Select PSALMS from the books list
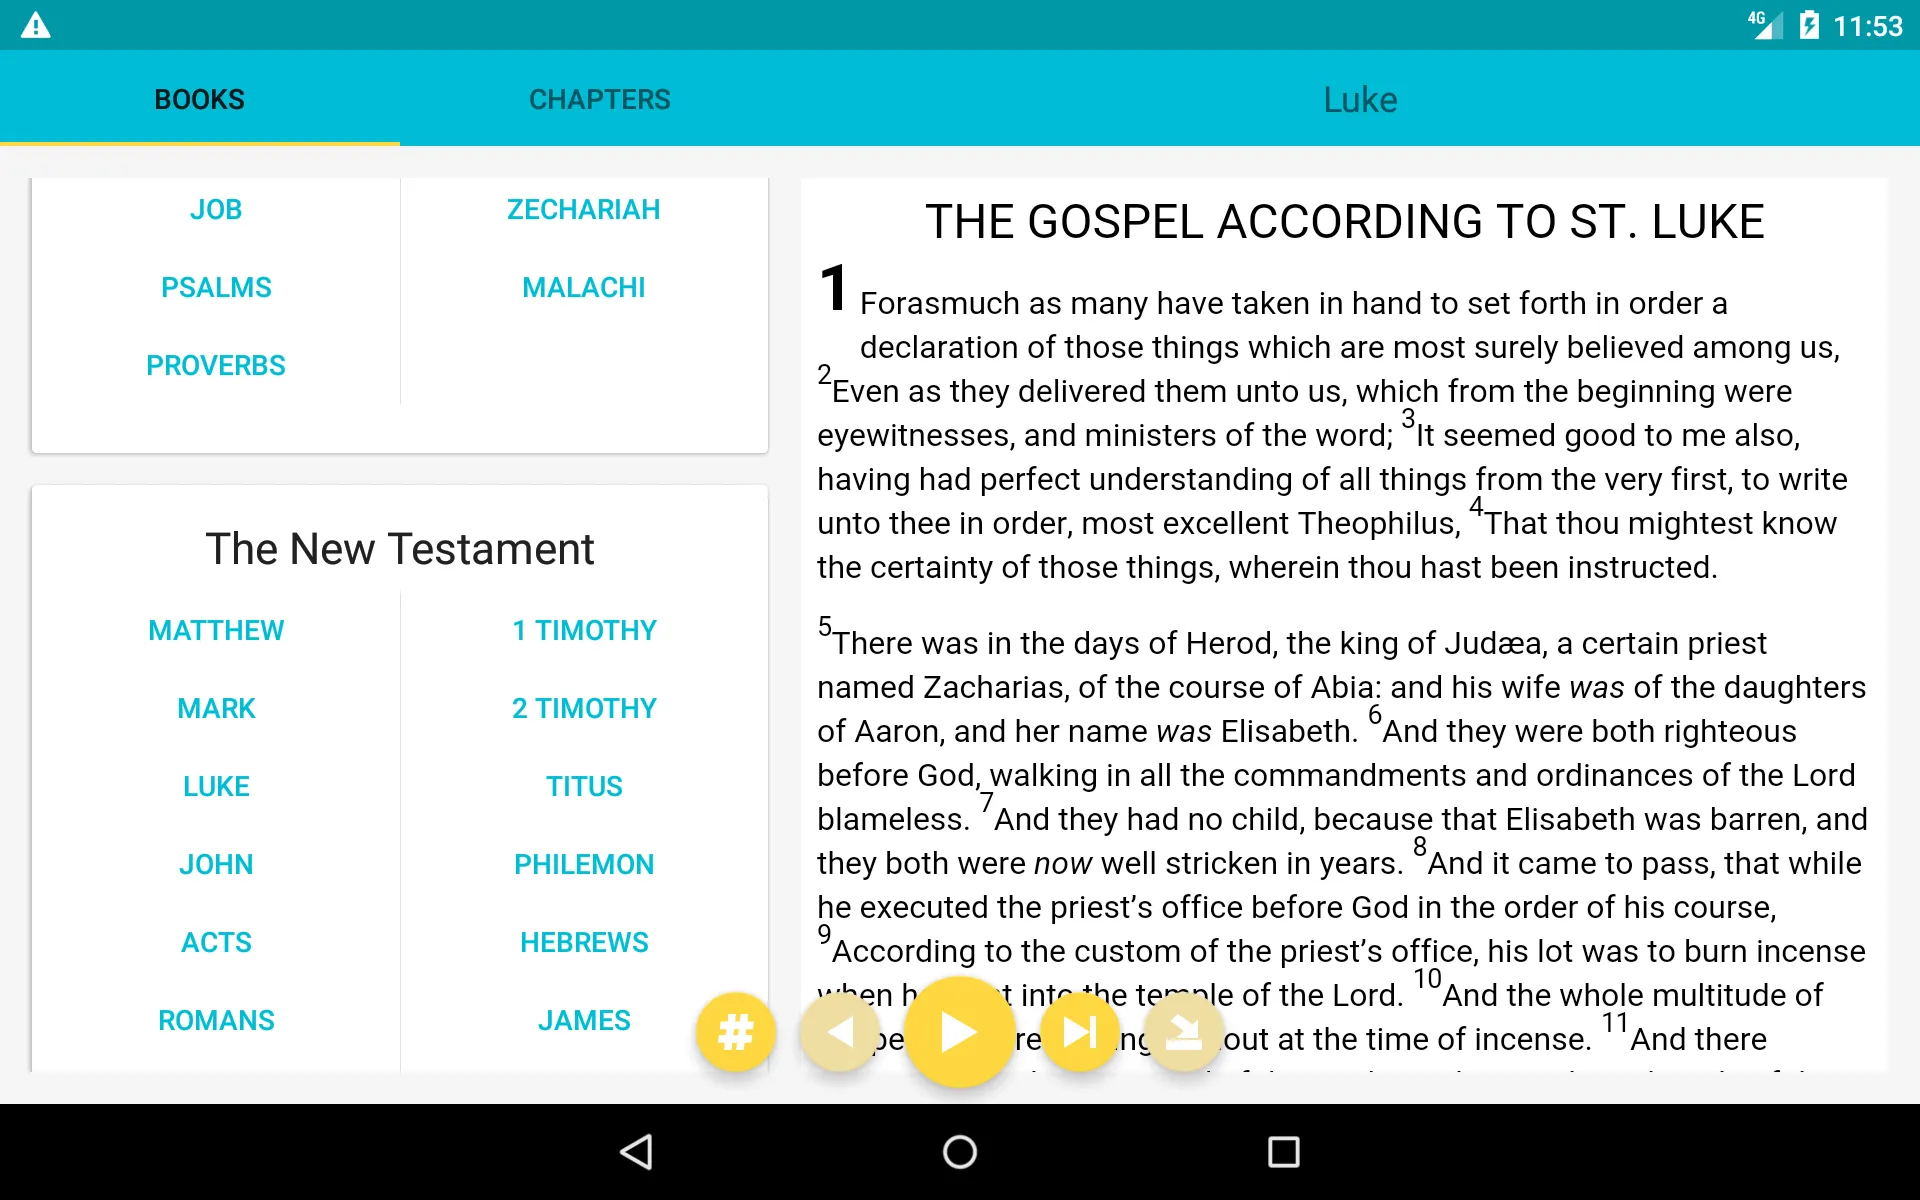This screenshot has height=1200, width=1920. coord(214,286)
